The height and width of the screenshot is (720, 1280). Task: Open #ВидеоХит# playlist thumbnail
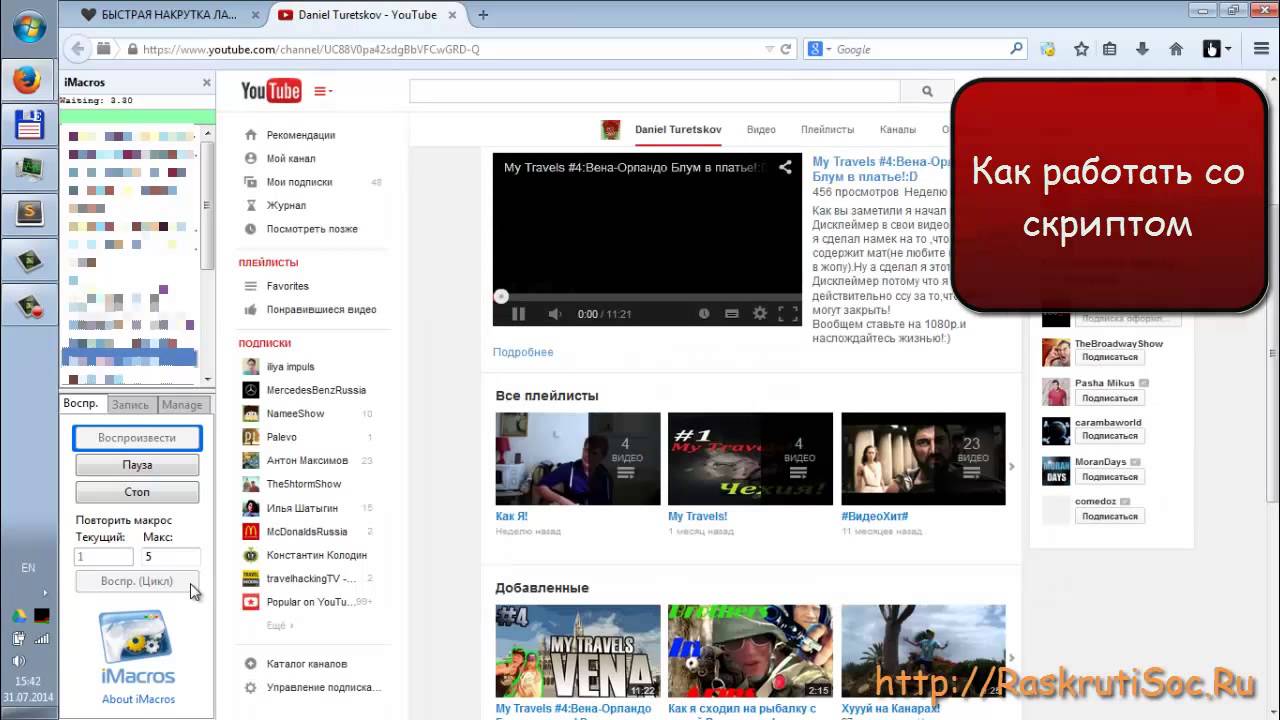click(x=923, y=459)
